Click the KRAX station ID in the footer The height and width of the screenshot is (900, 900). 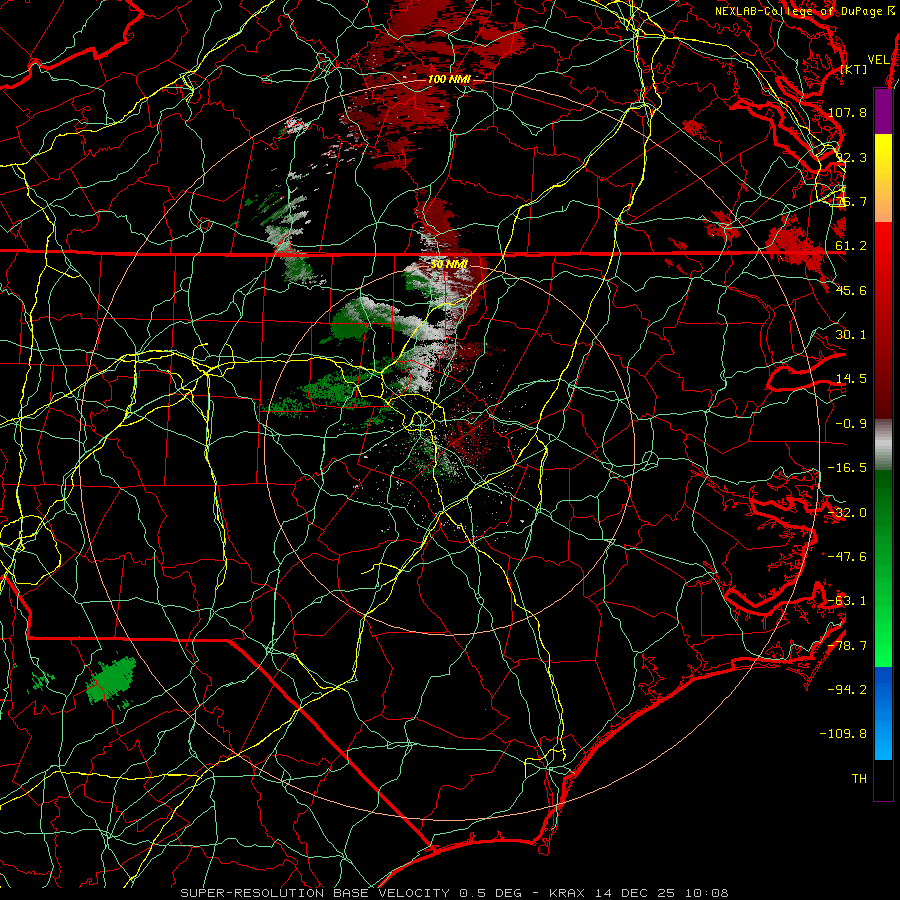click(569, 893)
